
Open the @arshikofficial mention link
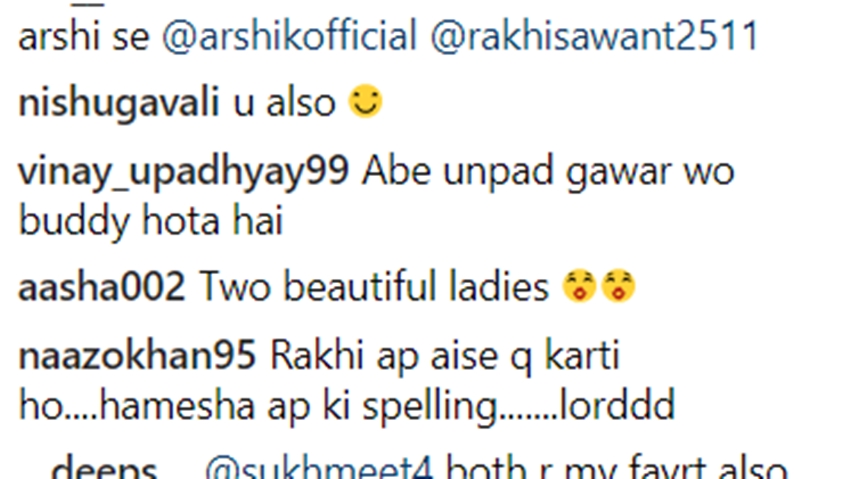tap(289, 36)
